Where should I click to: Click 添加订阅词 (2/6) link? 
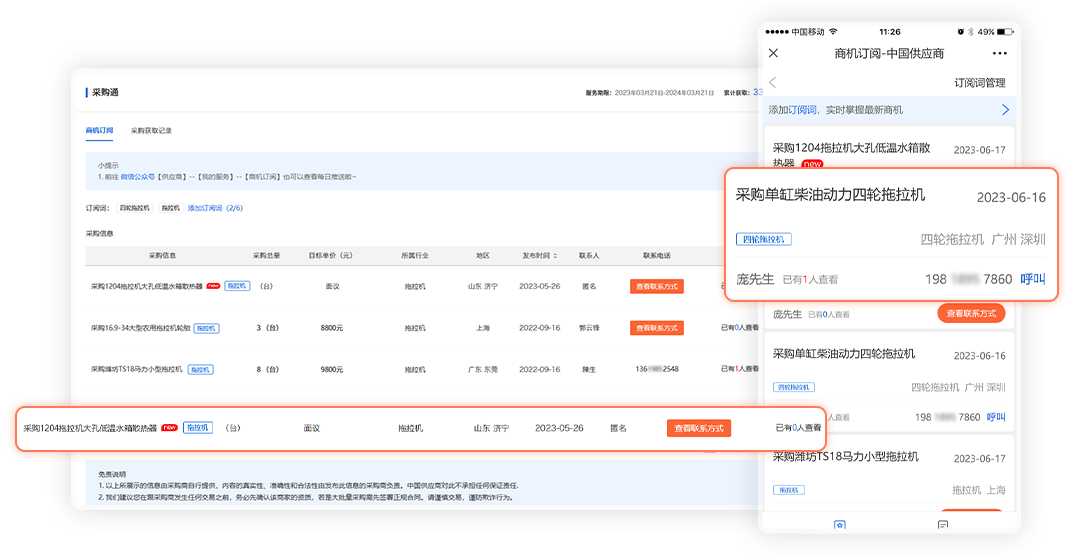click(215, 208)
